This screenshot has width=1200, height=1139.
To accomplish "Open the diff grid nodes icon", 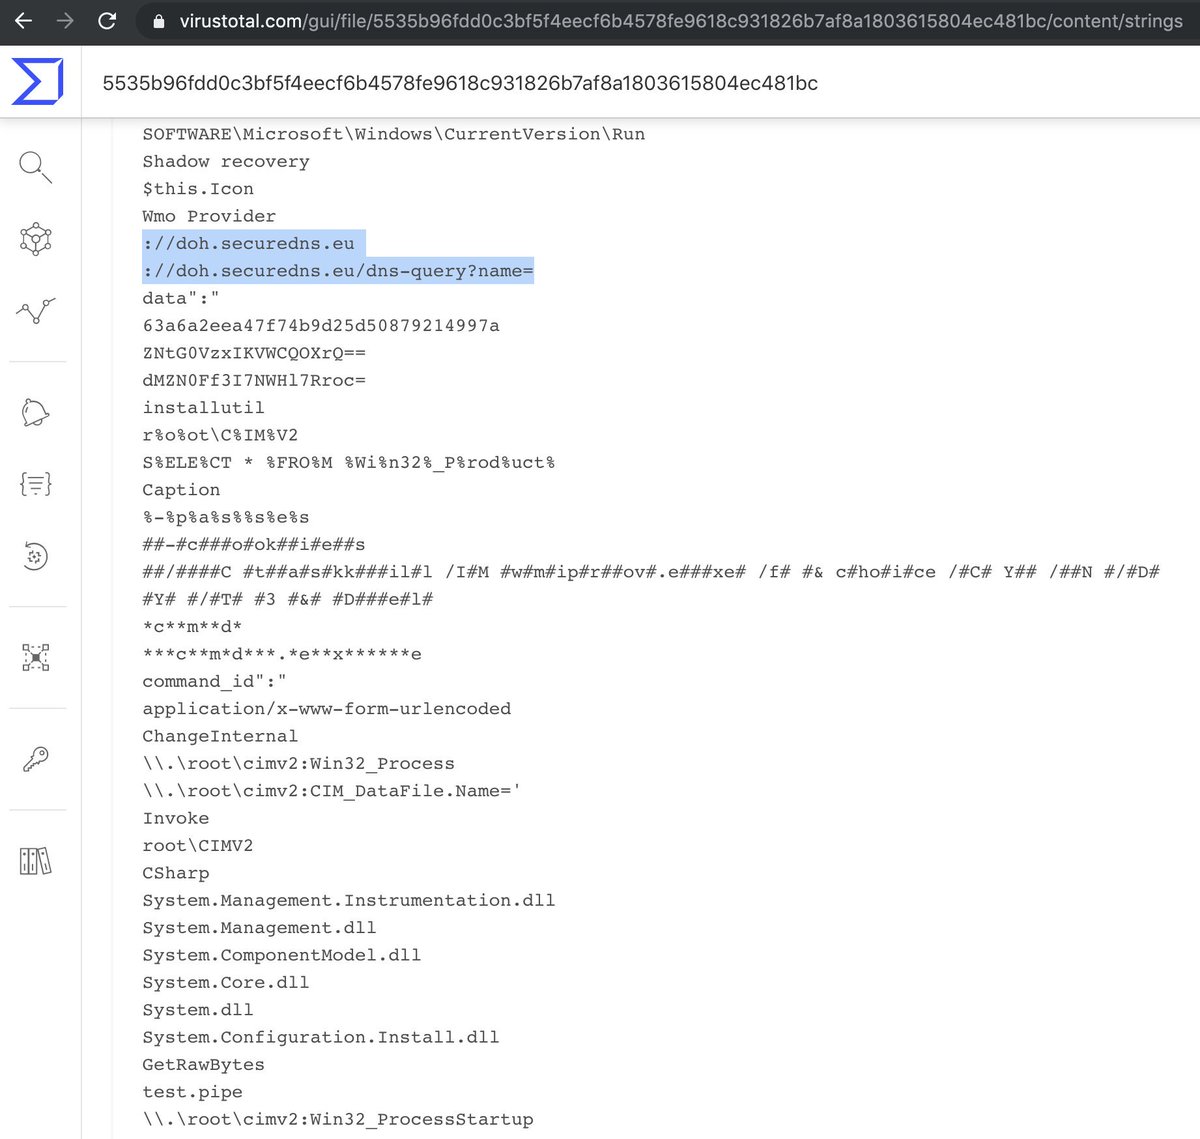I will 36,657.
